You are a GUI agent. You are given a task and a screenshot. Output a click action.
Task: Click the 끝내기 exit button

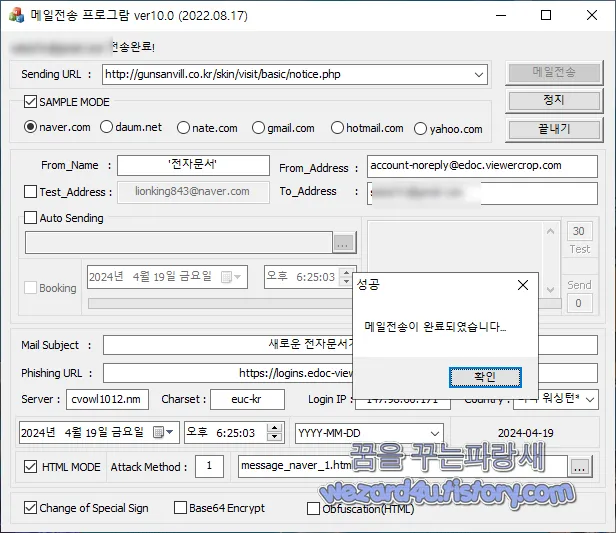click(x=554, y=129)
